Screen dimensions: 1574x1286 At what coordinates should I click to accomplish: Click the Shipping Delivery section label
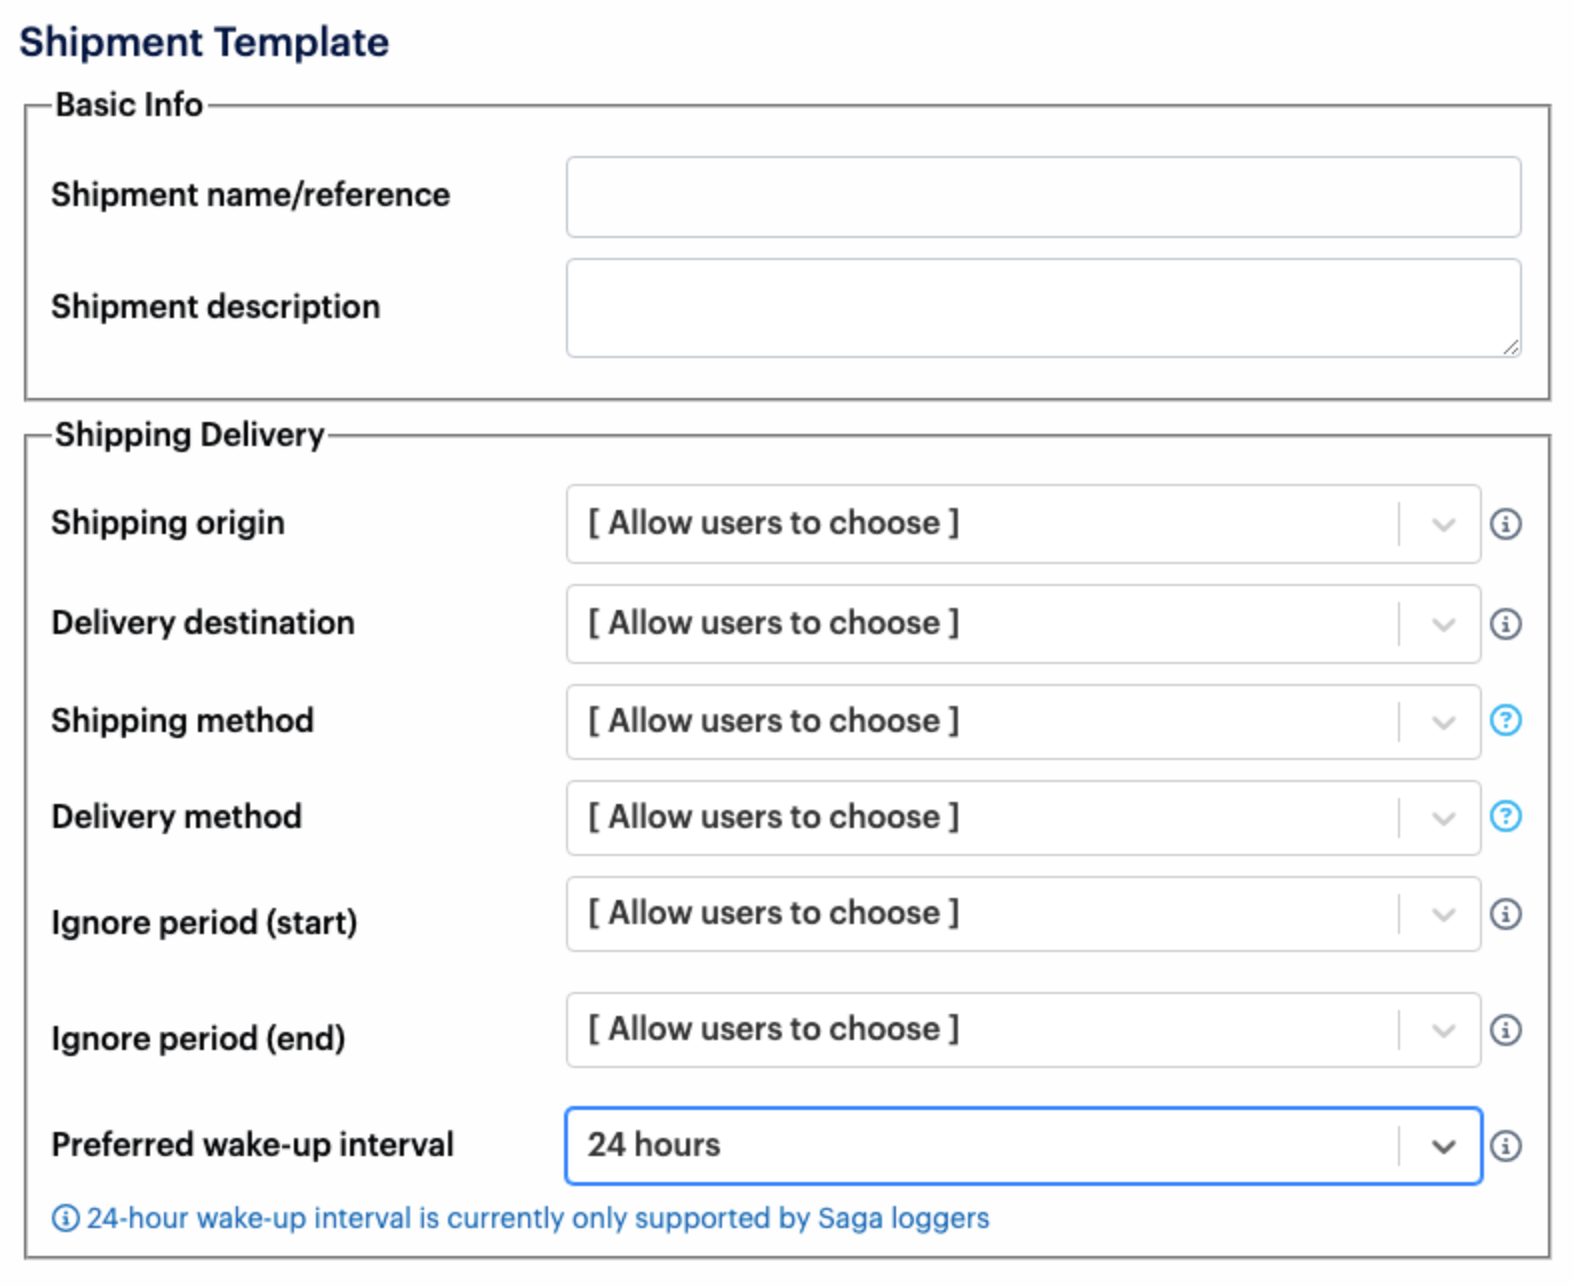click(x=190, y=435)
